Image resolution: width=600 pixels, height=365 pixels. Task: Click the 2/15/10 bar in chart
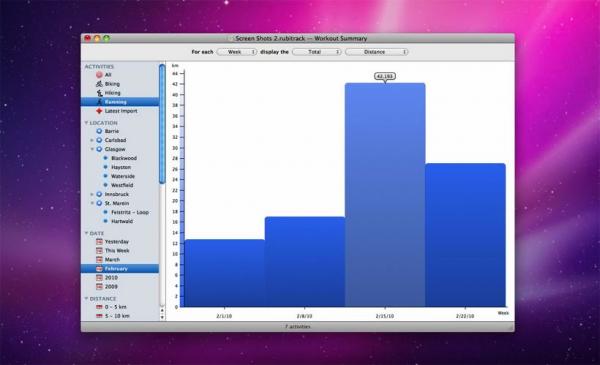click(x=385, y=195)
